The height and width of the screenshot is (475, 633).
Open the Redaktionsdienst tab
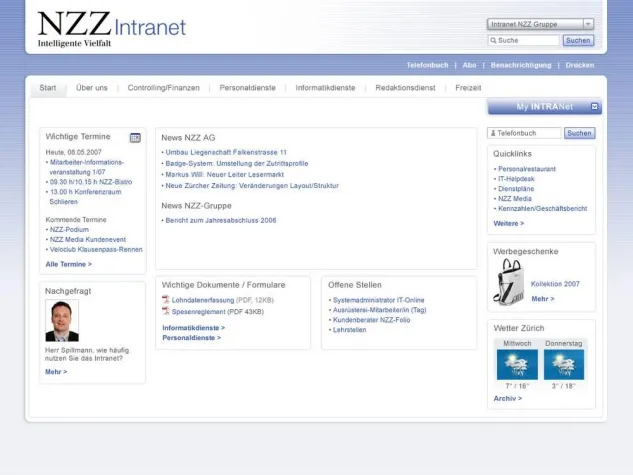pos(405,88)
